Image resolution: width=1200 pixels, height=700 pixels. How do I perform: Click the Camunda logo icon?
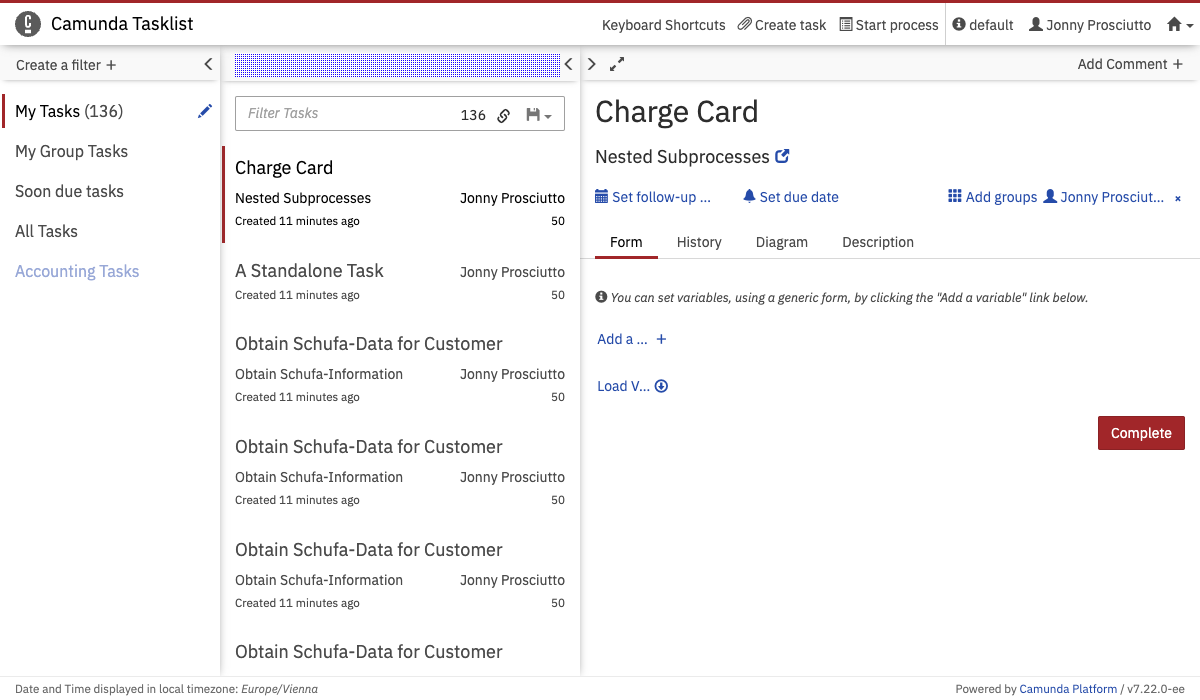tap(29, 24)
